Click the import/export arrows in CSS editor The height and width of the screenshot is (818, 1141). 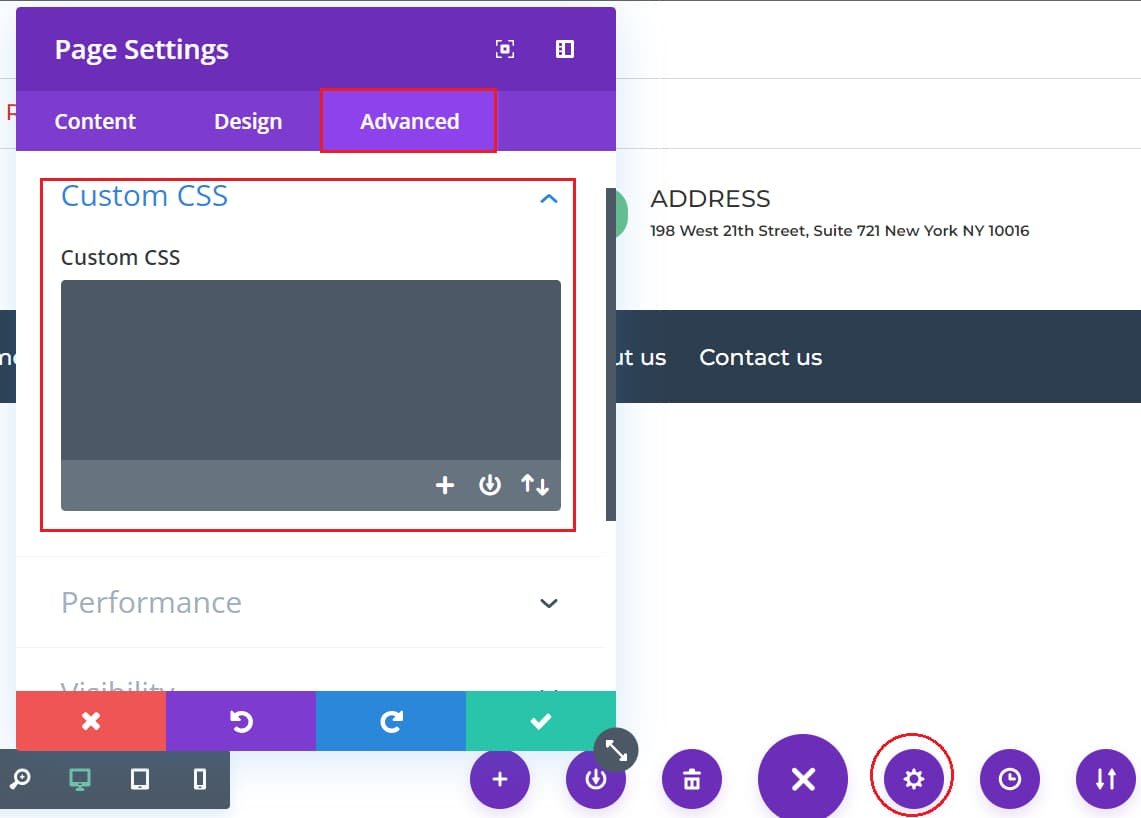coord(535,485)
